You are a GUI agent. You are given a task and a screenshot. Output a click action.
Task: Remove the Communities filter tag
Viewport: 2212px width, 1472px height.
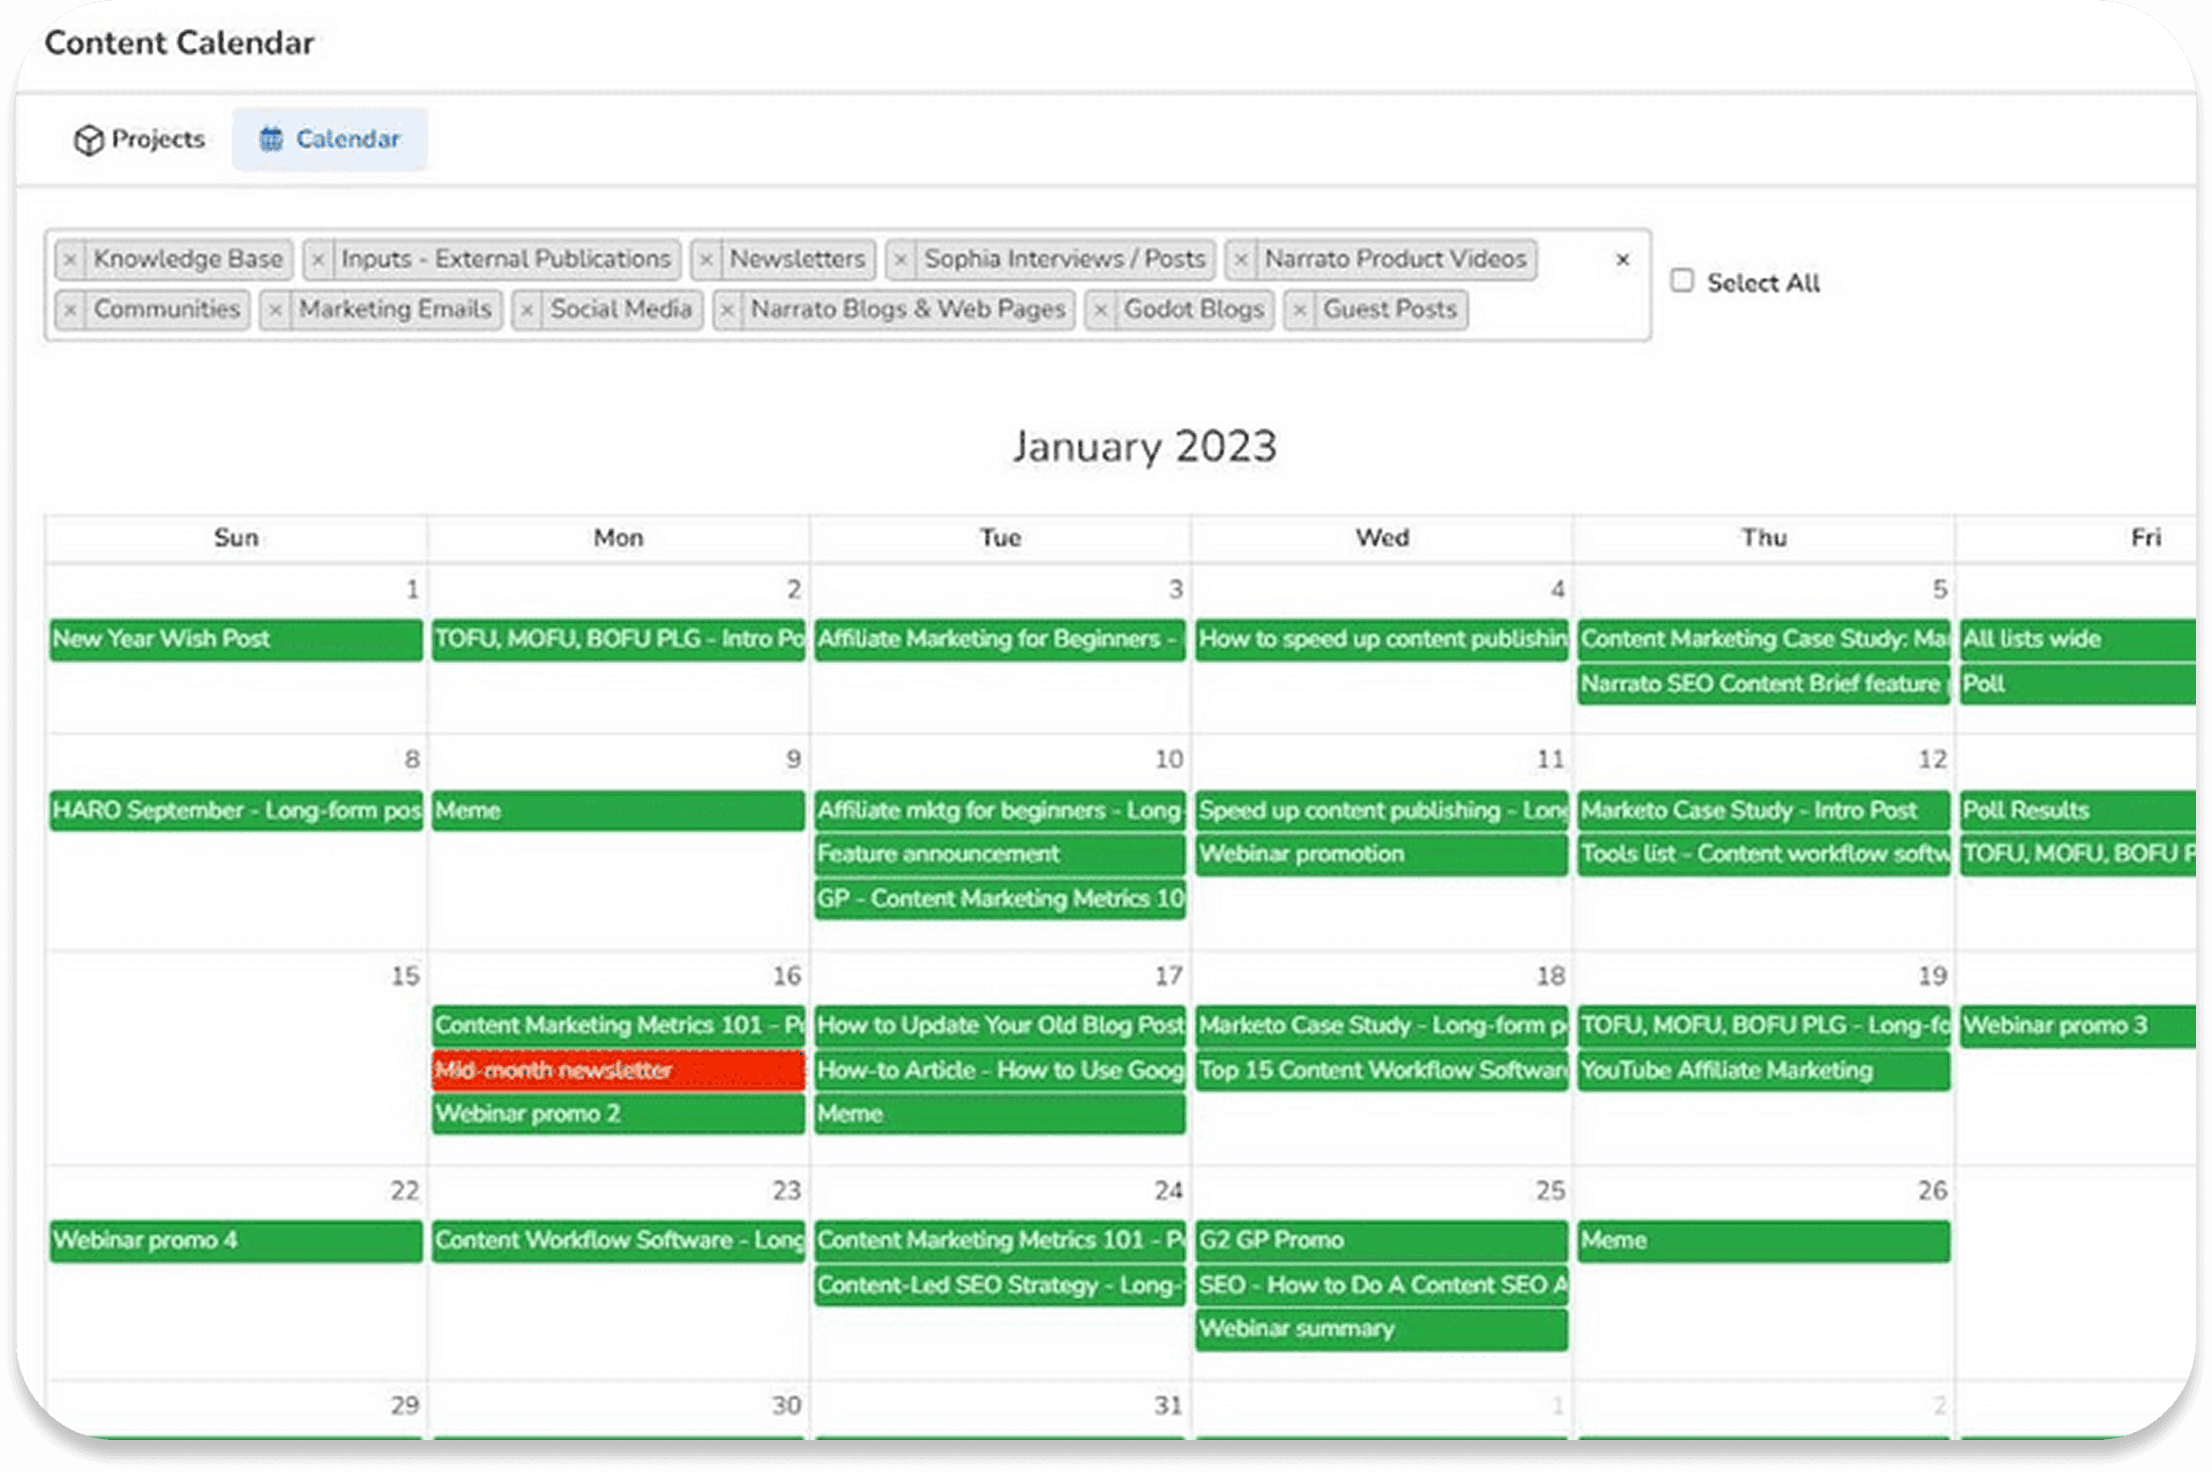click(x=70, y=310)
